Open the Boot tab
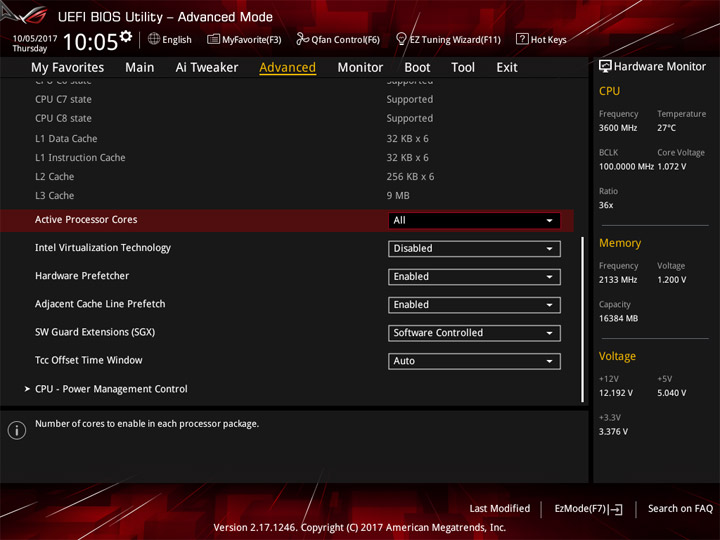720x540 pixels. (417, 68)
